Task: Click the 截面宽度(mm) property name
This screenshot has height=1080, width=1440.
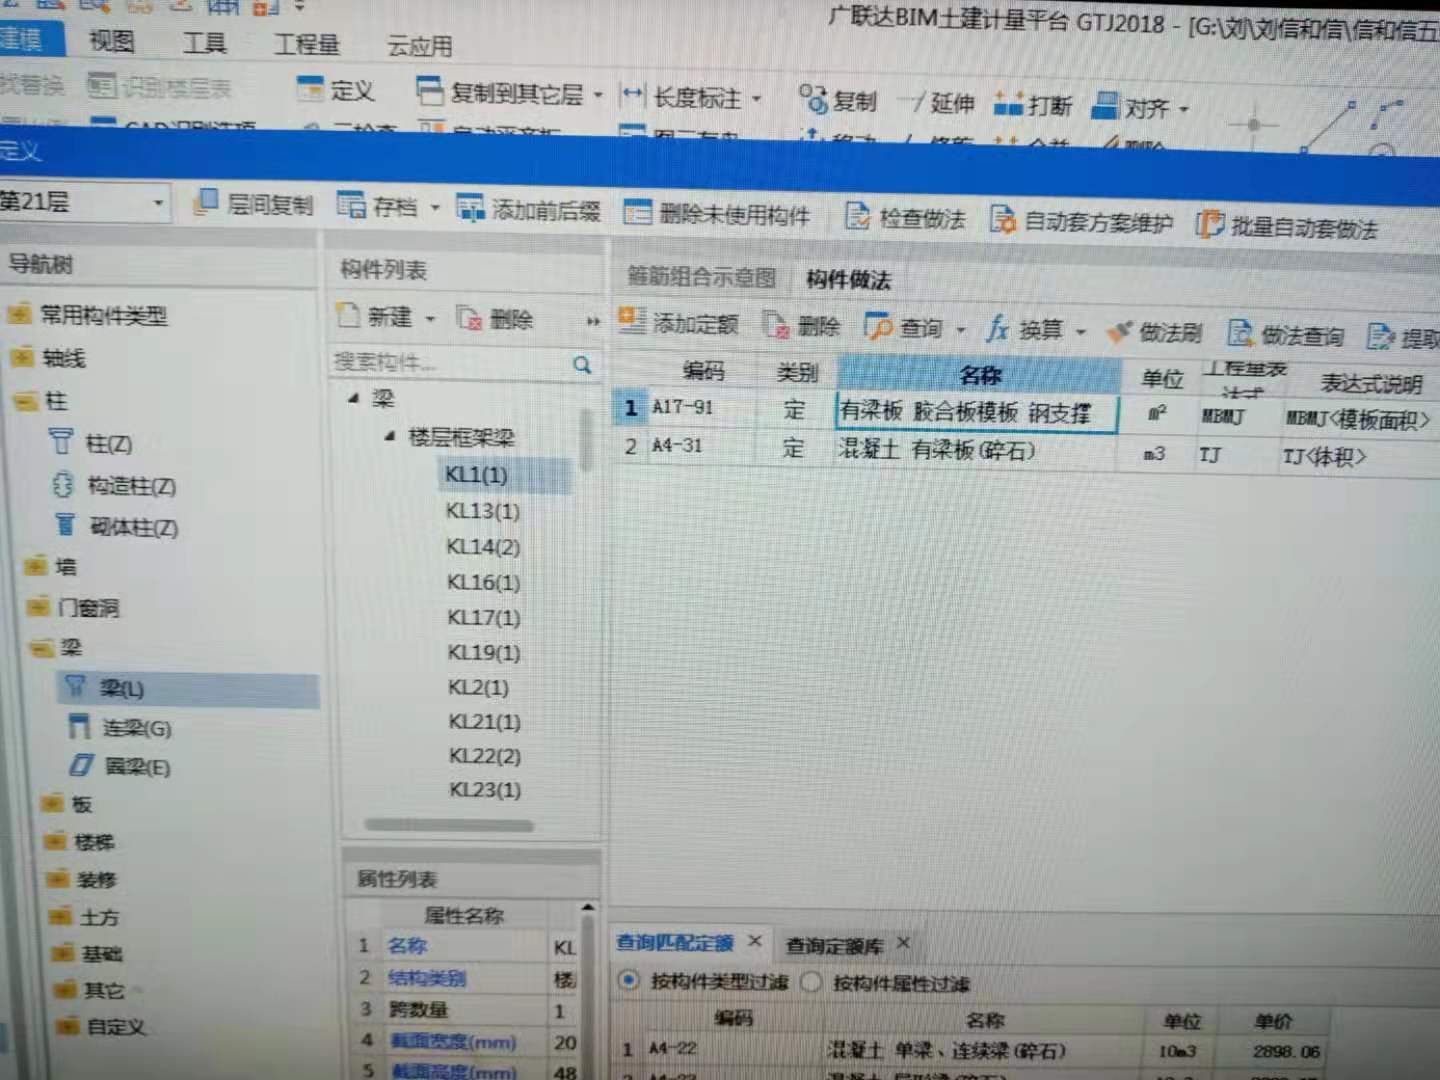Action: (455, 1041)
